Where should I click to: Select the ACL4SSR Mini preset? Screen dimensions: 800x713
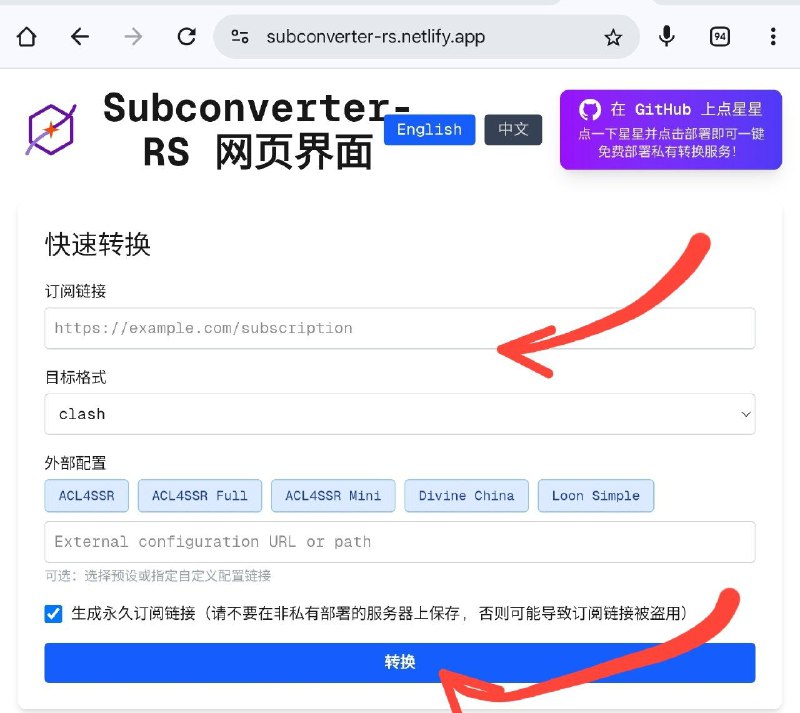tap(333, 496)
